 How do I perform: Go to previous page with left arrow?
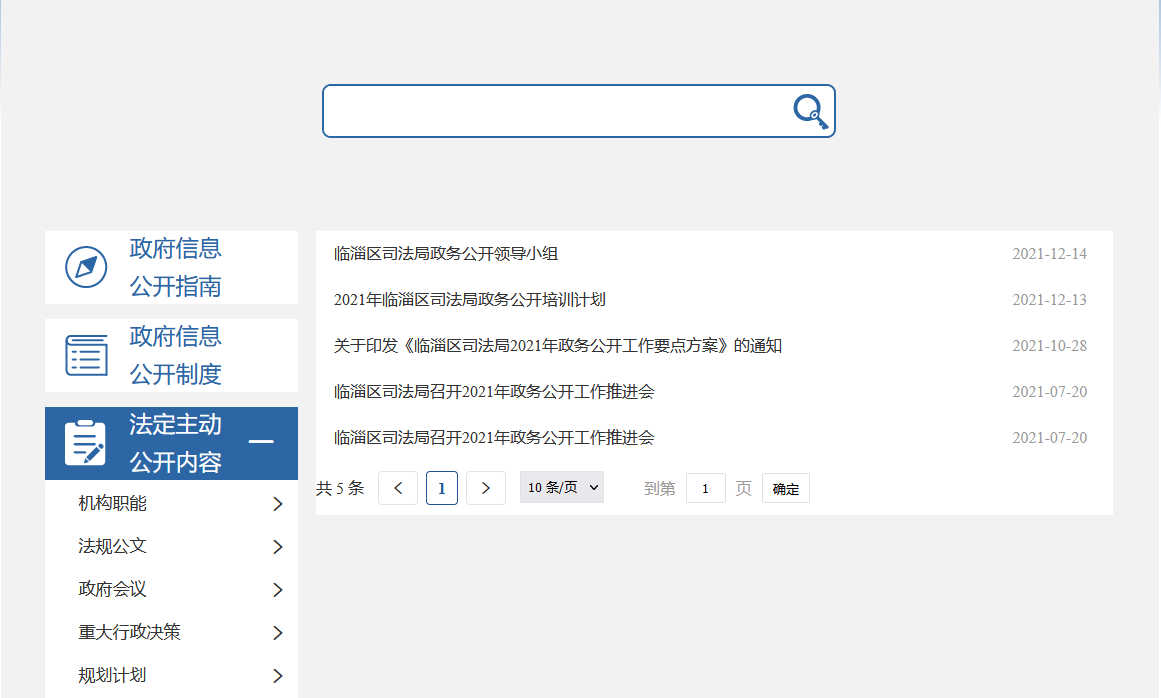click(x=398, y=488)
